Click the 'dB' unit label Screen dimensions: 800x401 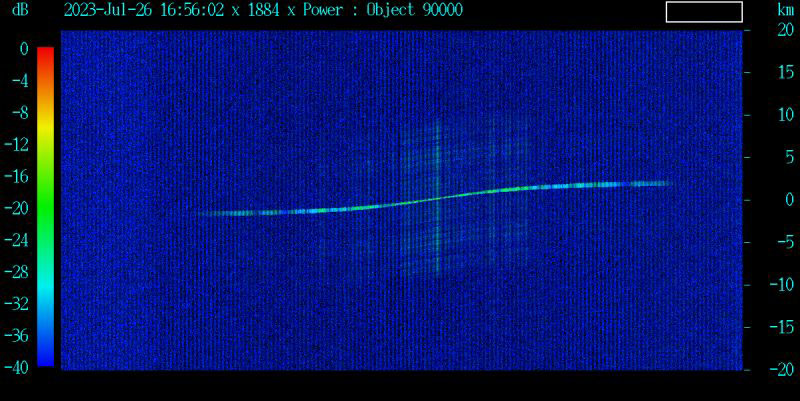tap(20, 9)
